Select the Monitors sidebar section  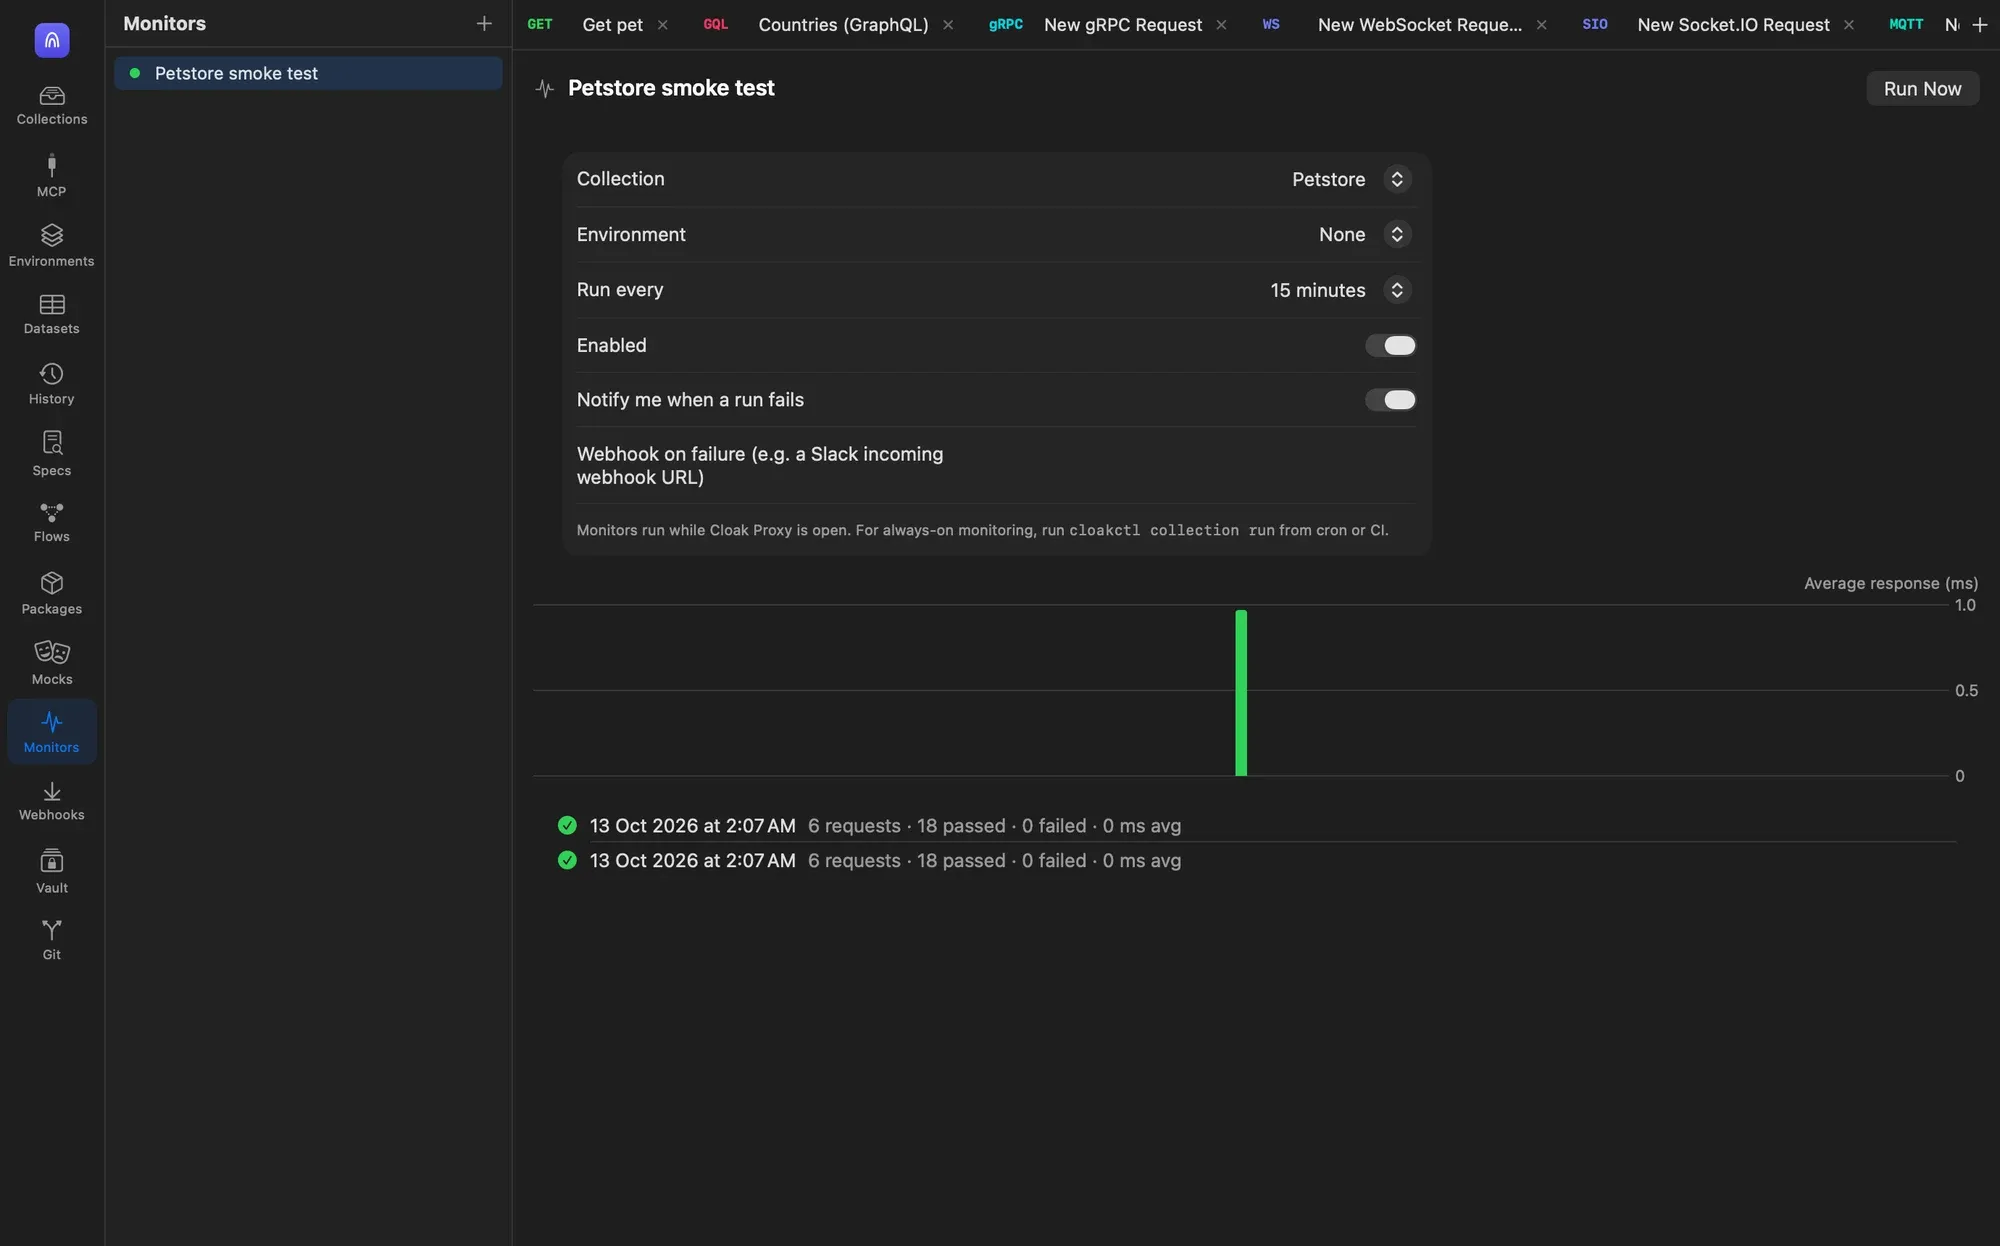52,732
